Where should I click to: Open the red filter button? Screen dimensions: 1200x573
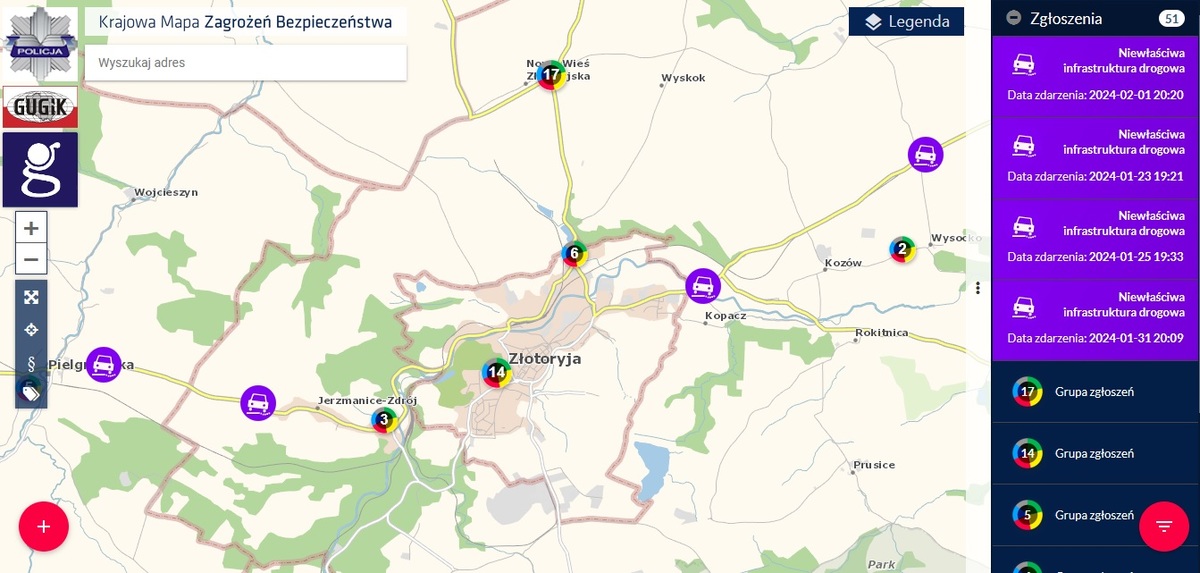coord(1164,526)
